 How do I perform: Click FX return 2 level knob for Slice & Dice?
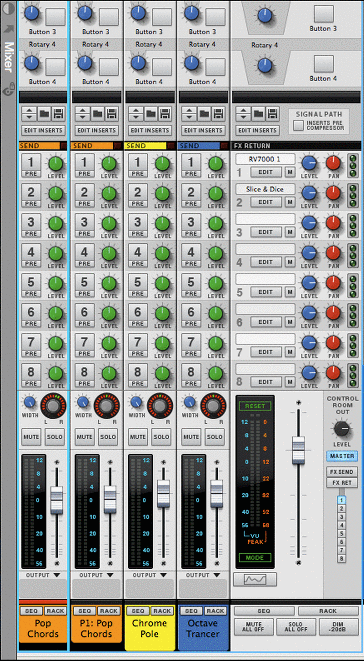tap(309, 192)
